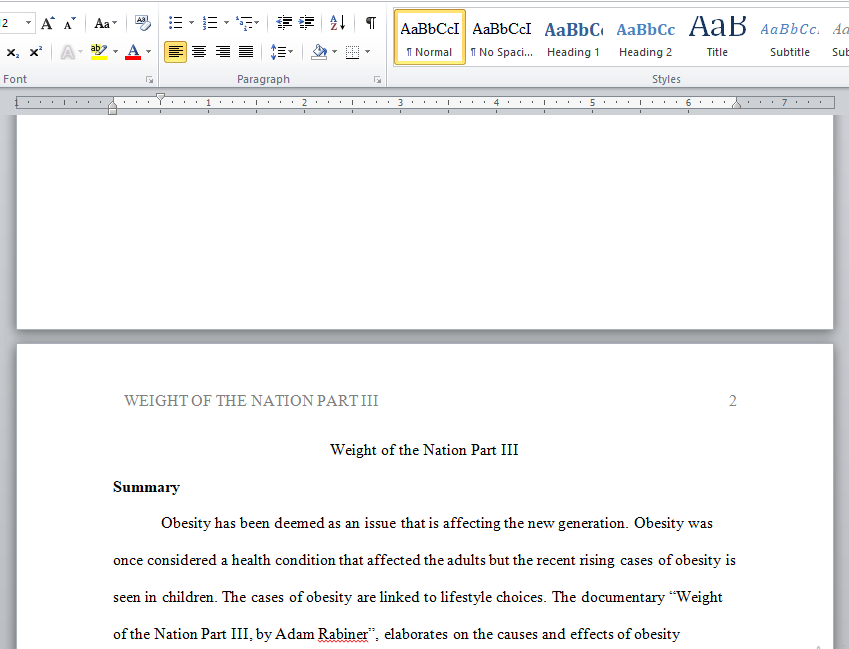
Task: Click the centered title Weight of the Nation Part III
Action: click(x=424, y=450)
